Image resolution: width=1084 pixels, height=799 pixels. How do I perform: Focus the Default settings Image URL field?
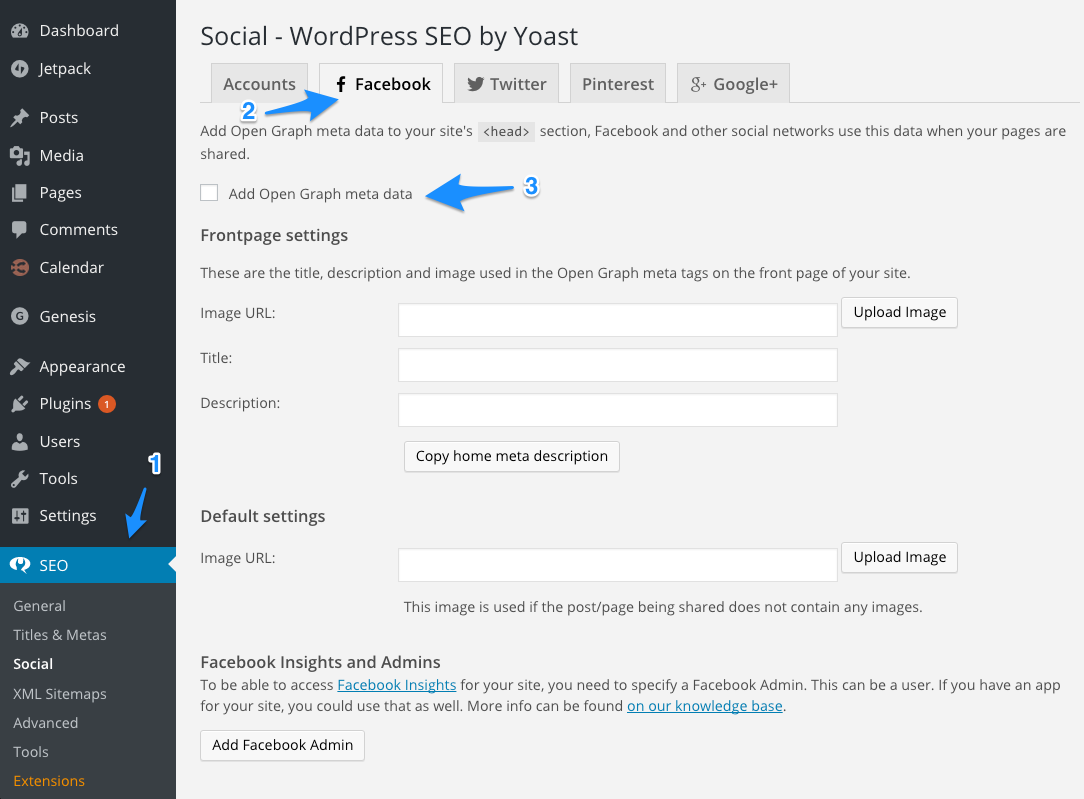617,565
